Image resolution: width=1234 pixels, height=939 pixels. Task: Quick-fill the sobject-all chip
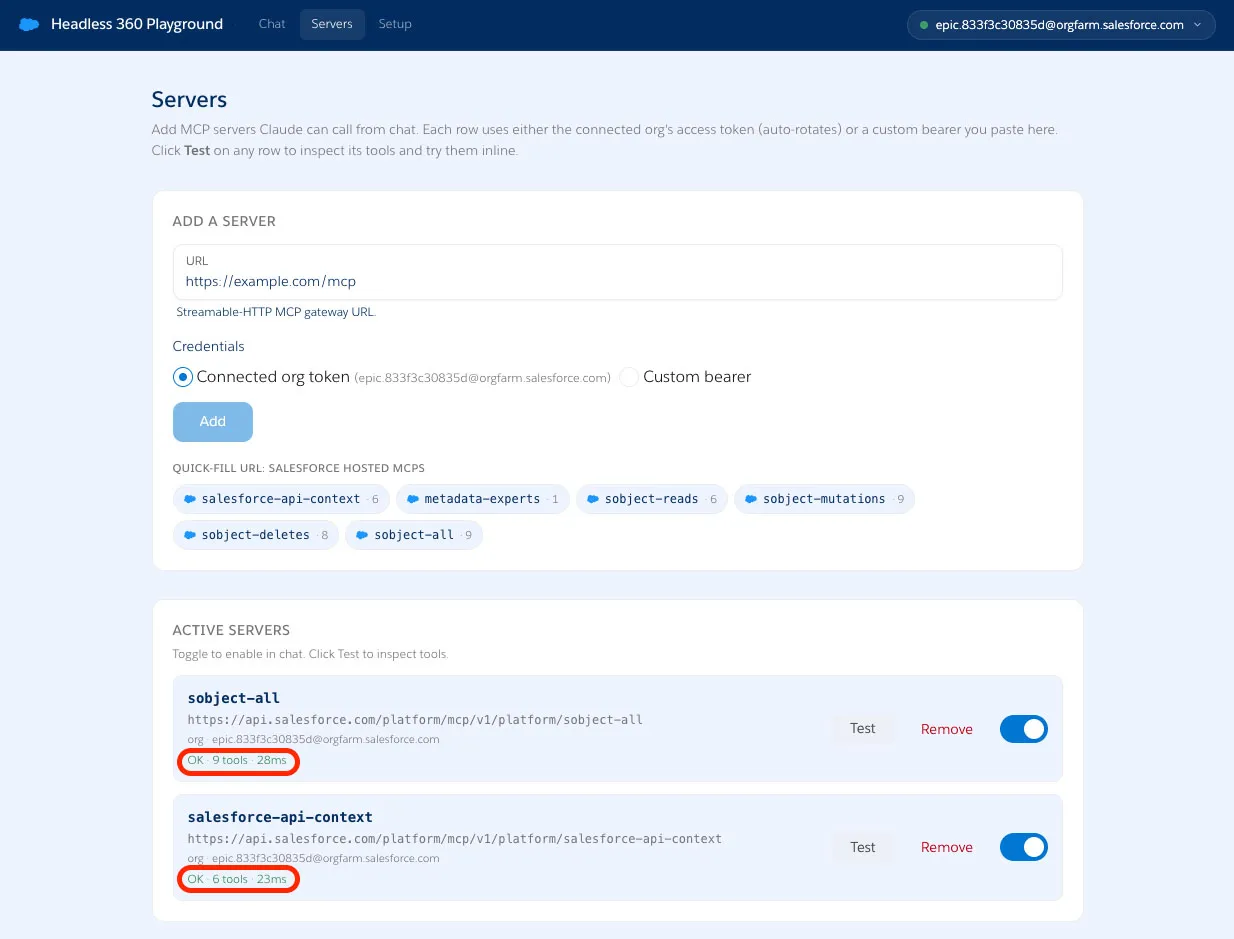tap(414, 535)
